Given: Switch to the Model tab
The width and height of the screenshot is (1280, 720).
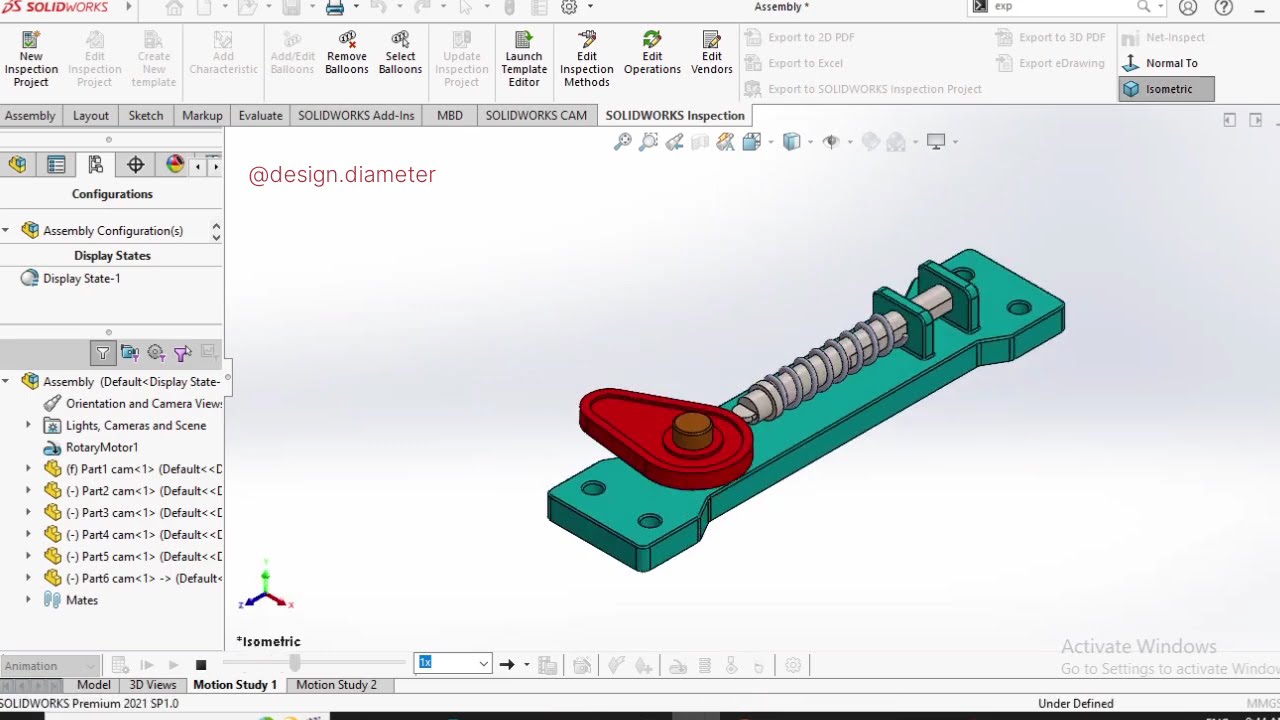Looking at the screenshot, I should [x=94, y=685].
